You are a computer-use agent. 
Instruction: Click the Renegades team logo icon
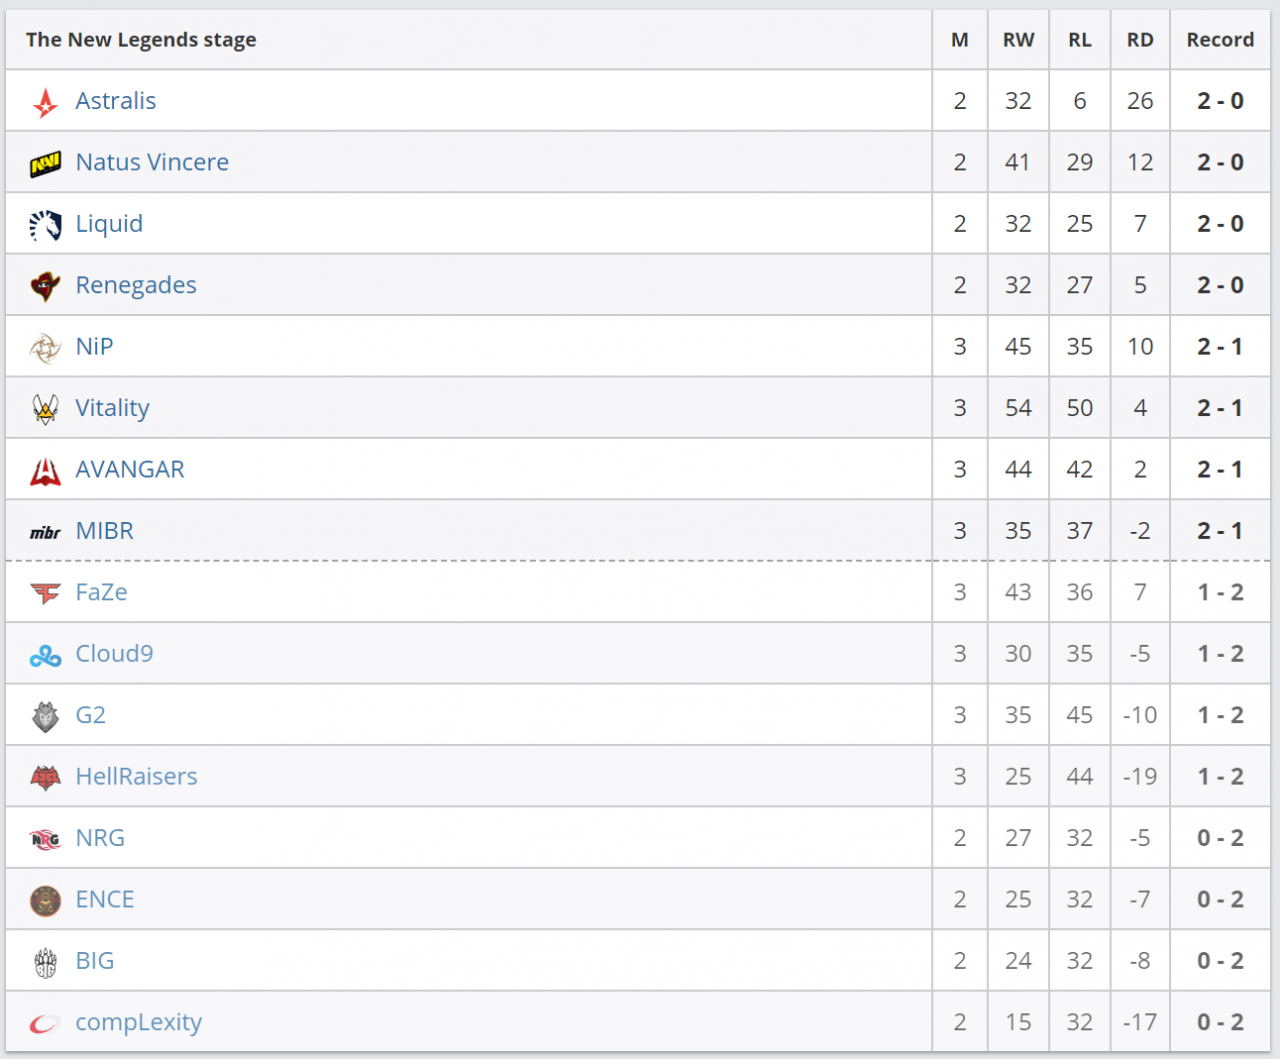click(x=45, y=286)
